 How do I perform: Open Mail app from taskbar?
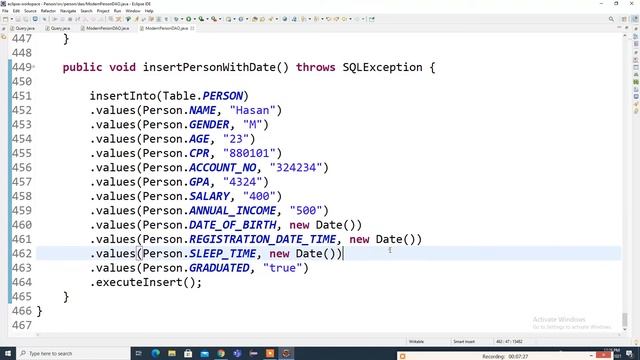(204, 353)
